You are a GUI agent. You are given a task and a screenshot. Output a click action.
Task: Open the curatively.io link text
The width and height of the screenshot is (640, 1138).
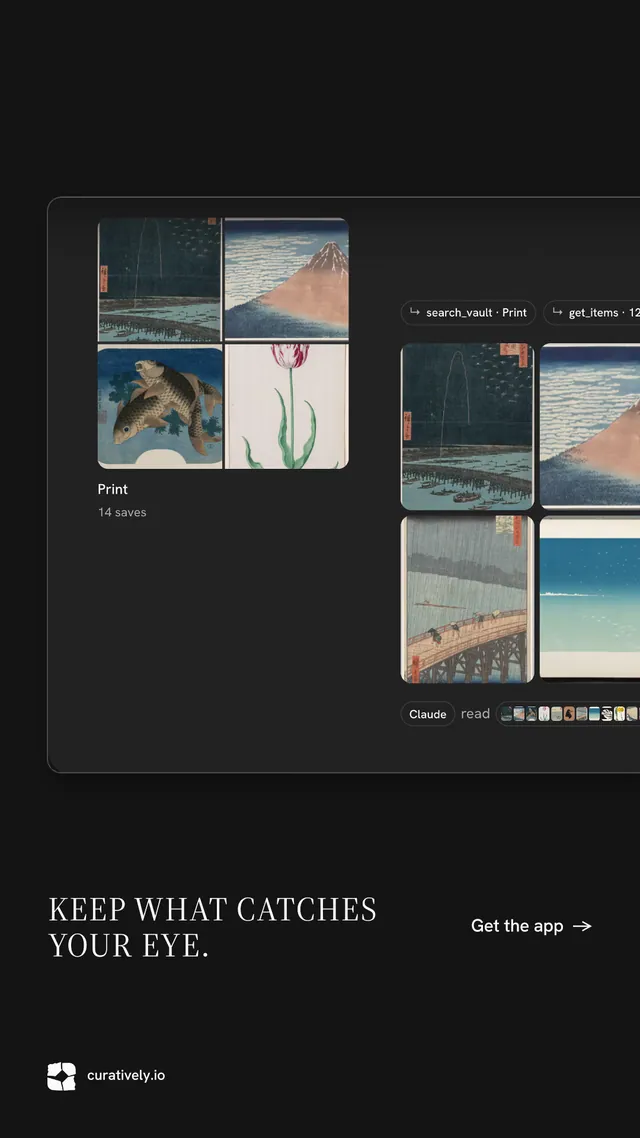(x=126, y=1076)
